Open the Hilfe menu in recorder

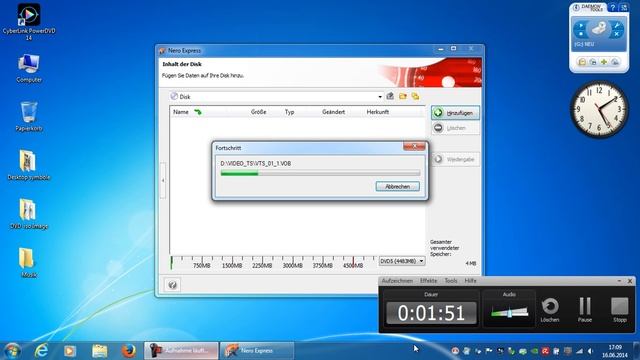tap(470, 281)
